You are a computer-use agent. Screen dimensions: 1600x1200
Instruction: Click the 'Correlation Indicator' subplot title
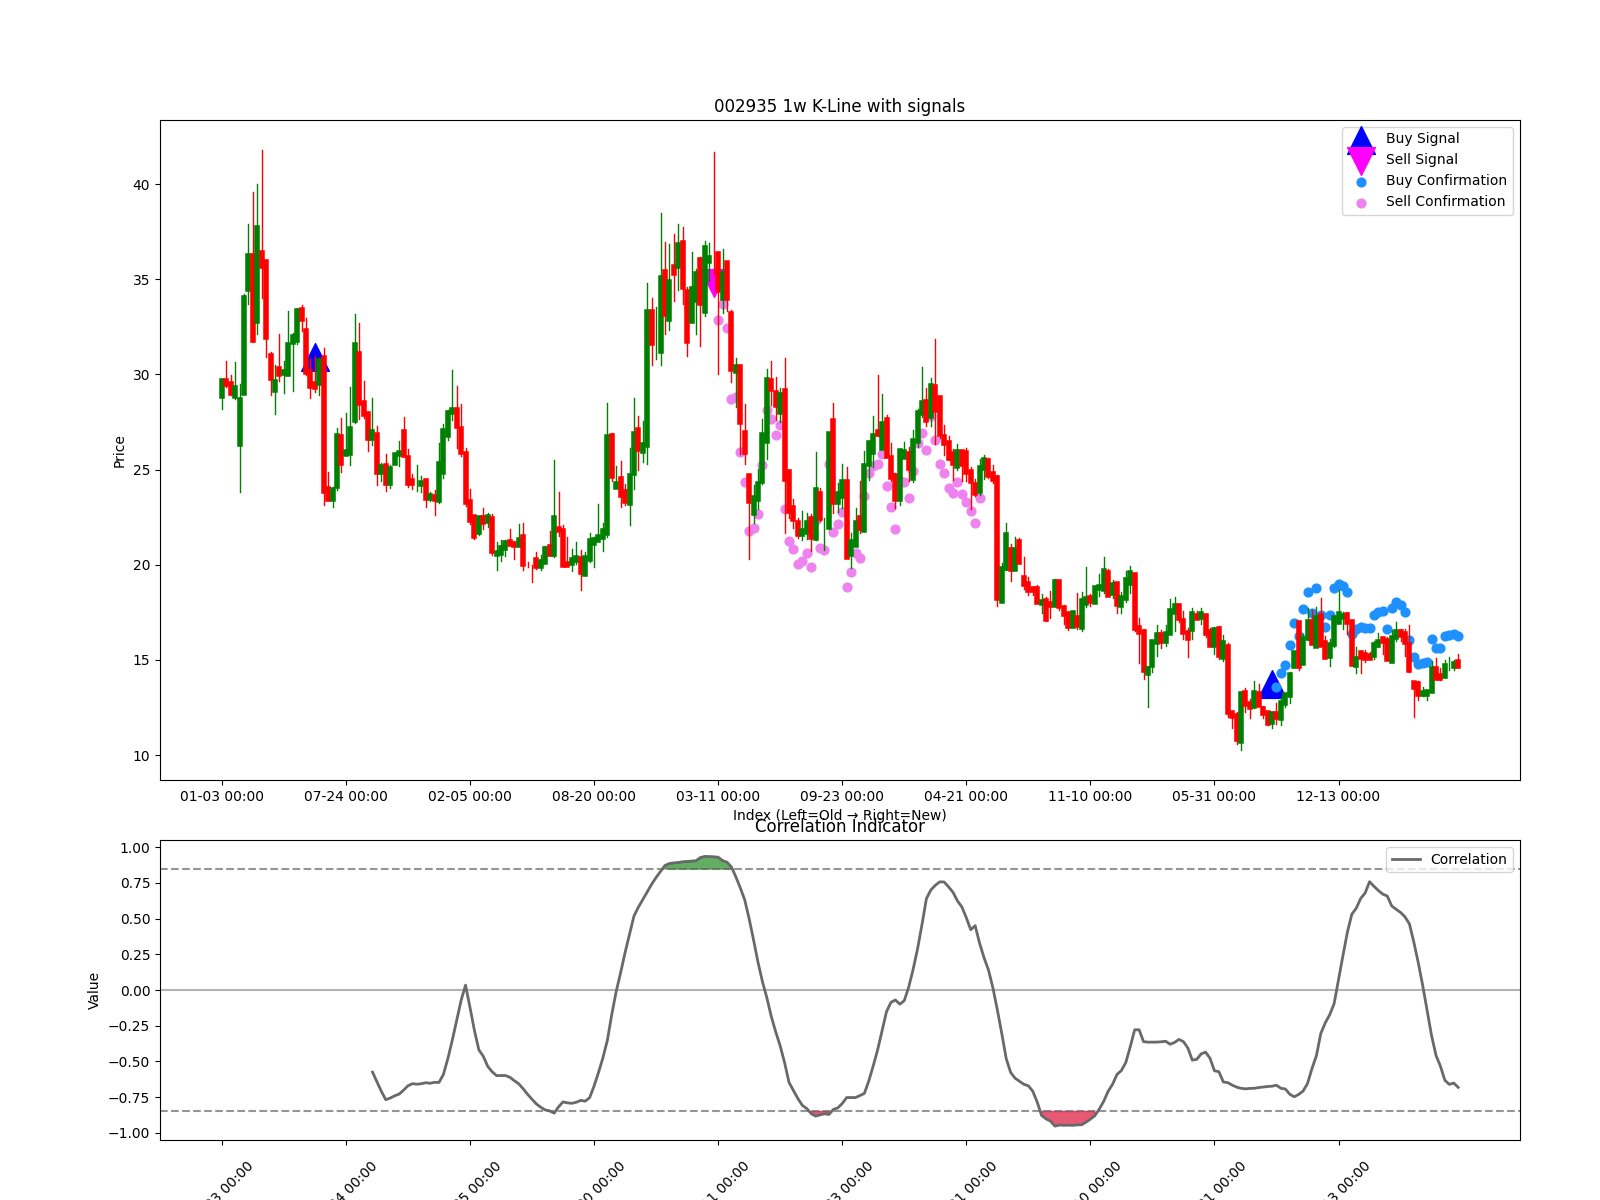click(x=839, y=826)
